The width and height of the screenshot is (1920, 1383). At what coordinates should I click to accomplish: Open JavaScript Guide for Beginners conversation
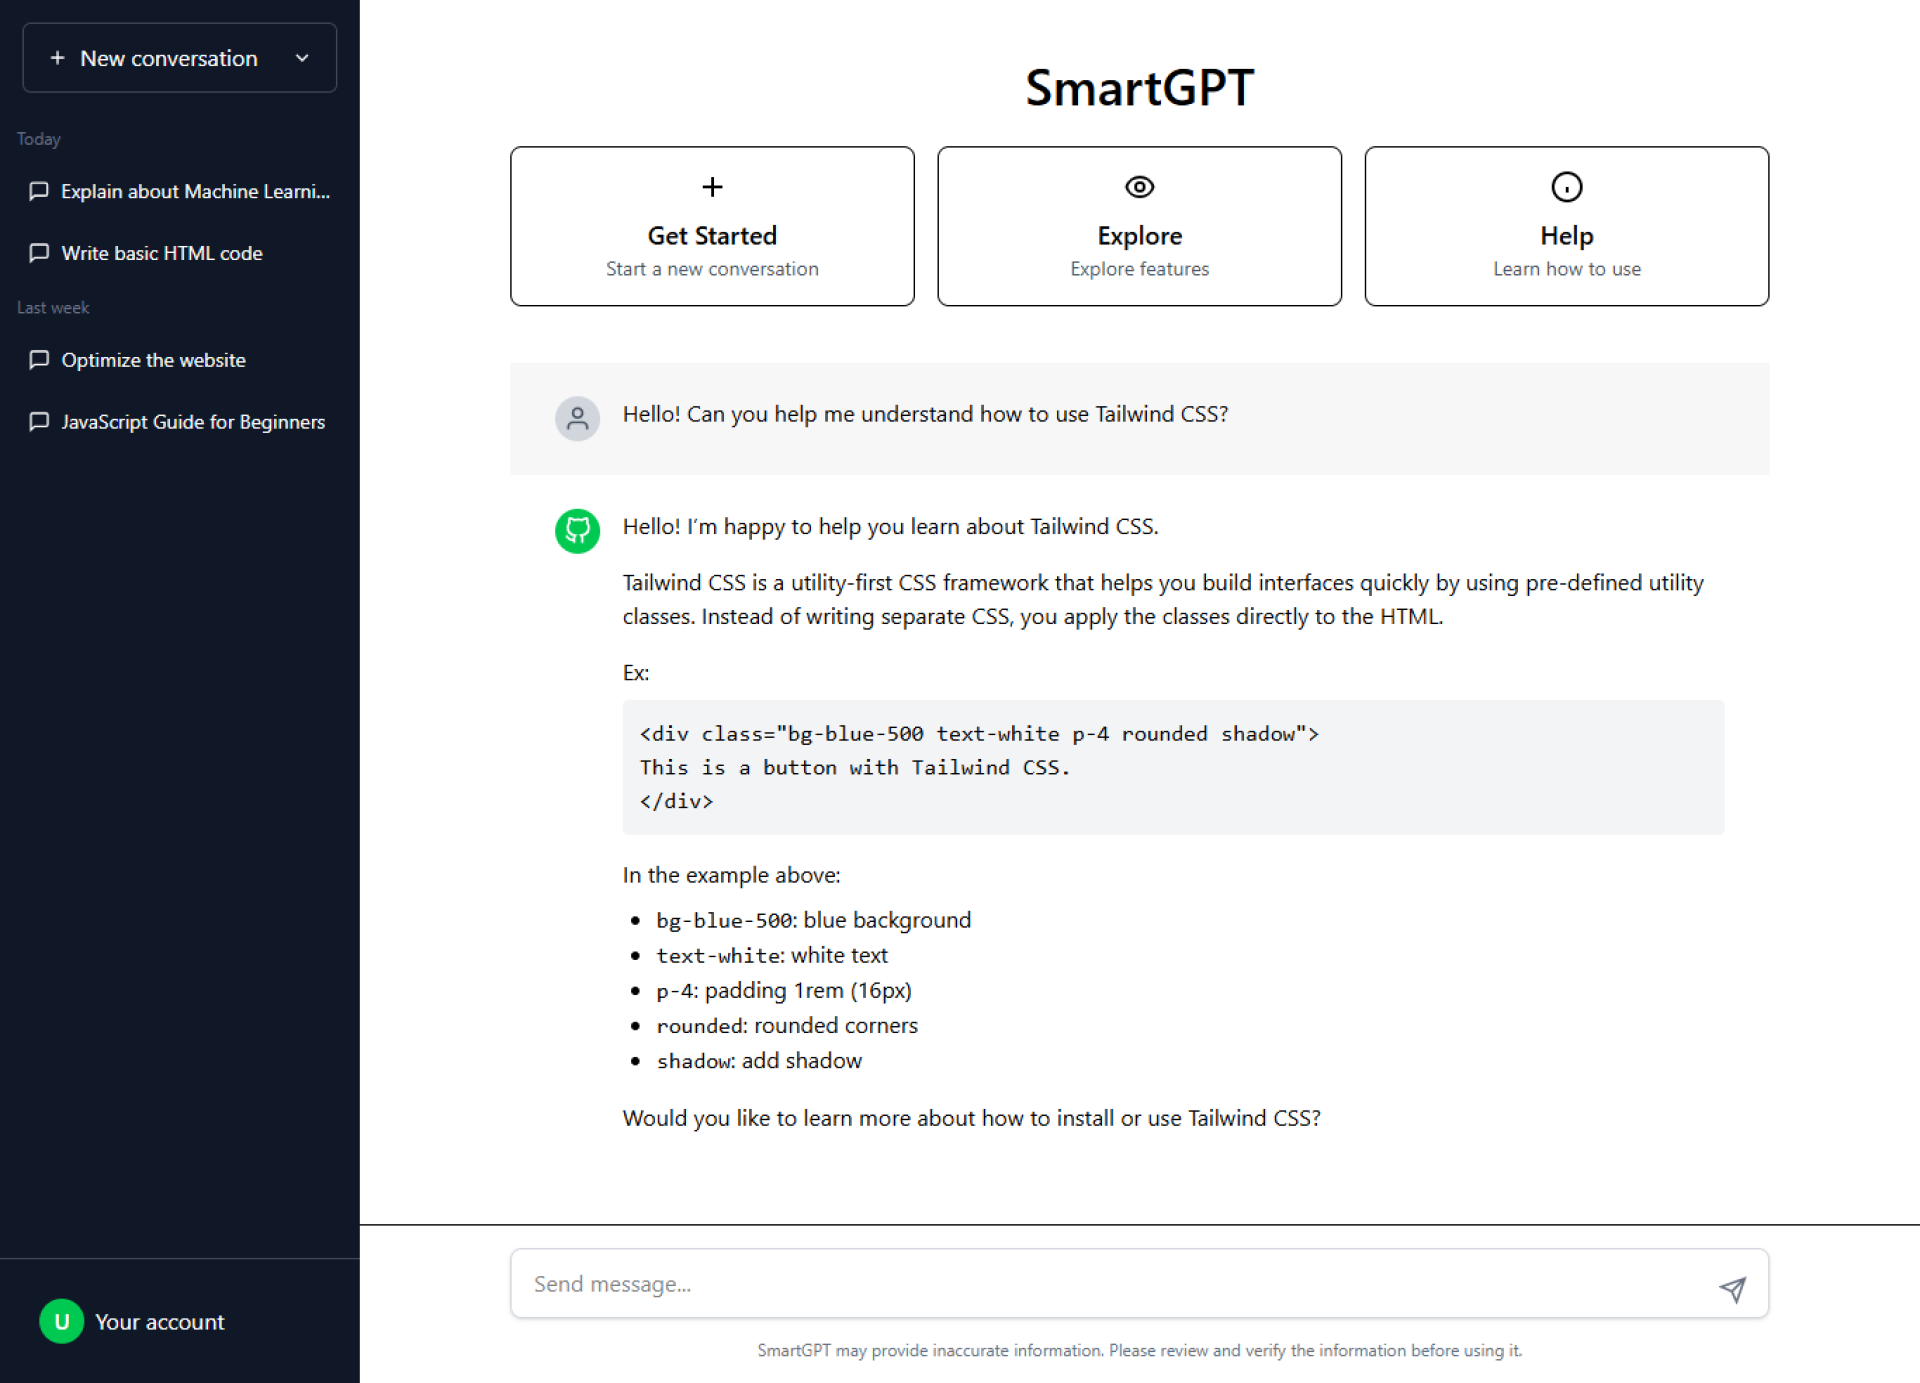180,422
